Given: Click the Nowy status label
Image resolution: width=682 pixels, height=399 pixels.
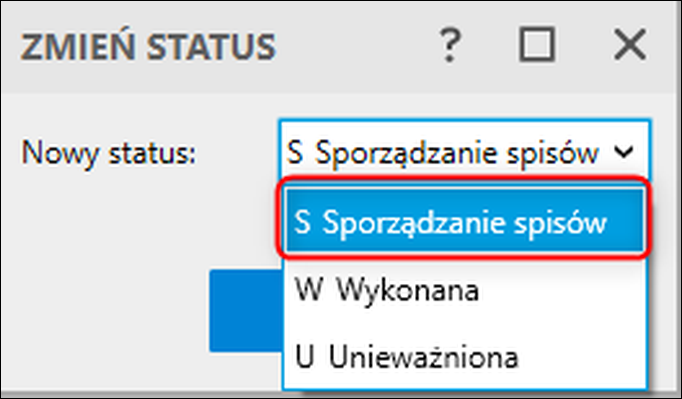Looking at the screenshot, I should (109, 153).
